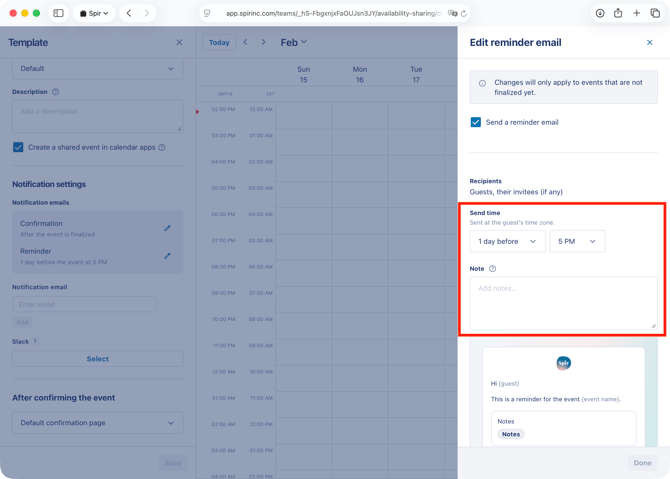This screenshot has width=670, height=479.
Task: Open help icon next to Note label
Action: [x=492, y=269]
